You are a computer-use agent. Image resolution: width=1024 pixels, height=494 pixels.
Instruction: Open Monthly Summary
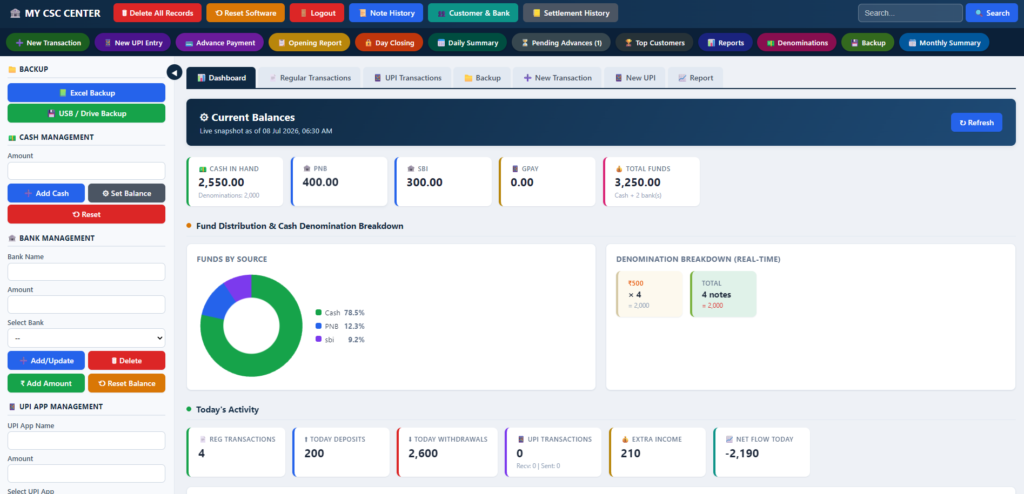944,42
